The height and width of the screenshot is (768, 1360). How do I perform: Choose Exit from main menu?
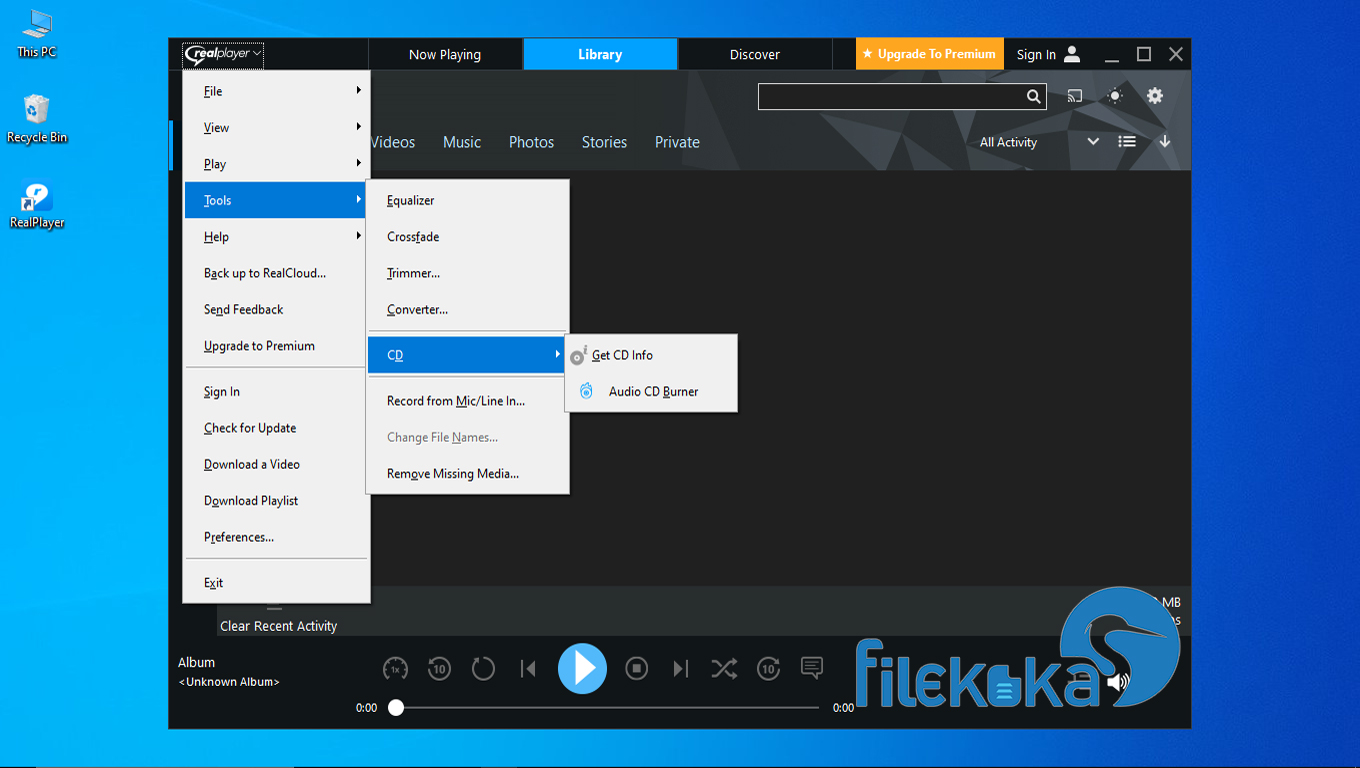pos(276,583)
